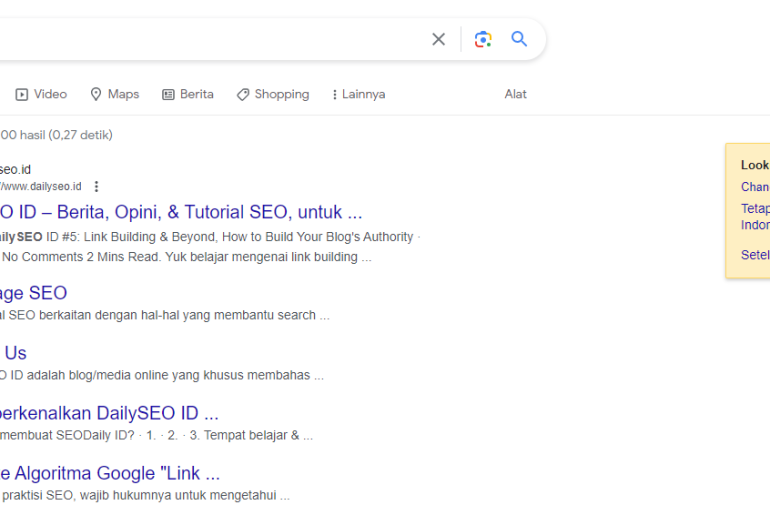
Task: Open Google Lens image search icon
Action: (483, 39)
